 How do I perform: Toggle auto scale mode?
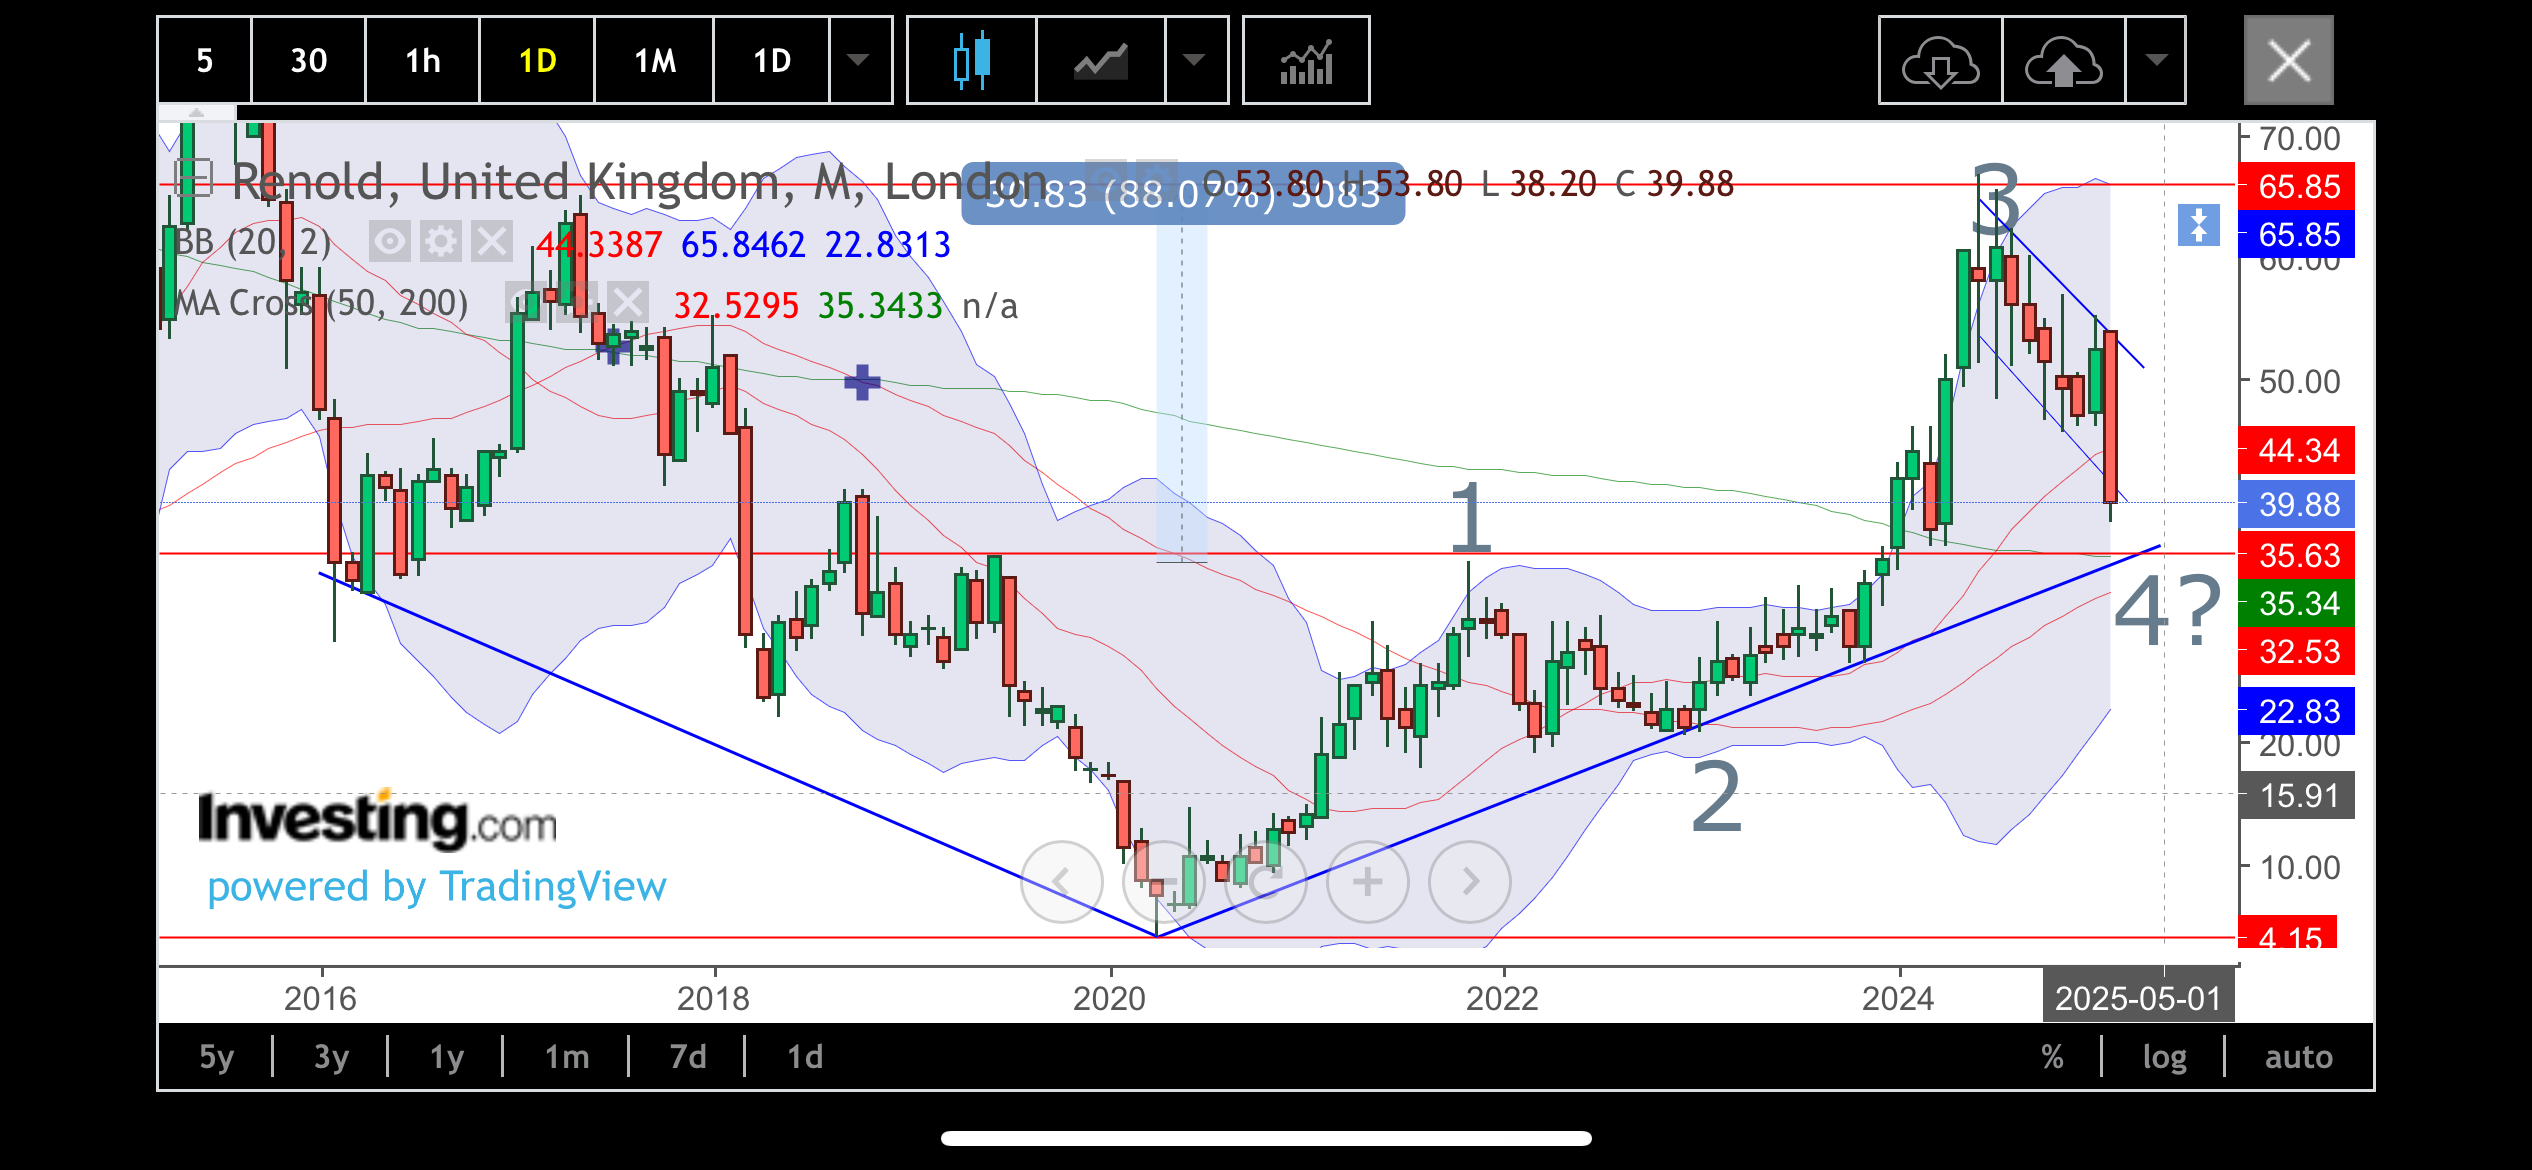pyautogui.click(x=2298, y=1056)
